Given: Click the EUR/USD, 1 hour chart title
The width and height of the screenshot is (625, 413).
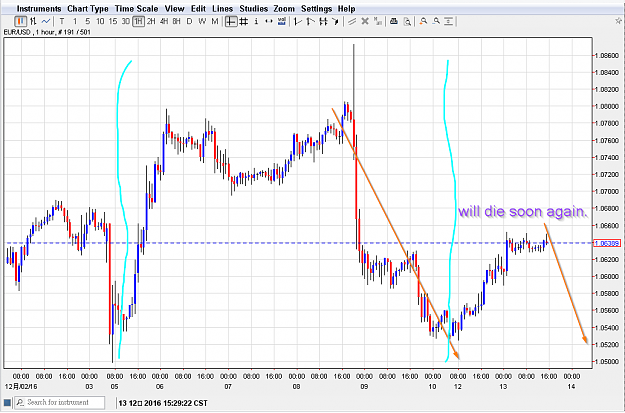Looking at the screenshot, I should [x=47, y=32].
